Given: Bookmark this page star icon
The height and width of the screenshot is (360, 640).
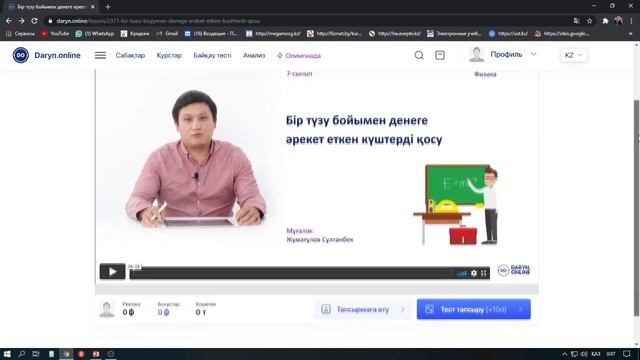Looking at the screenshot, I should [589, 21].
